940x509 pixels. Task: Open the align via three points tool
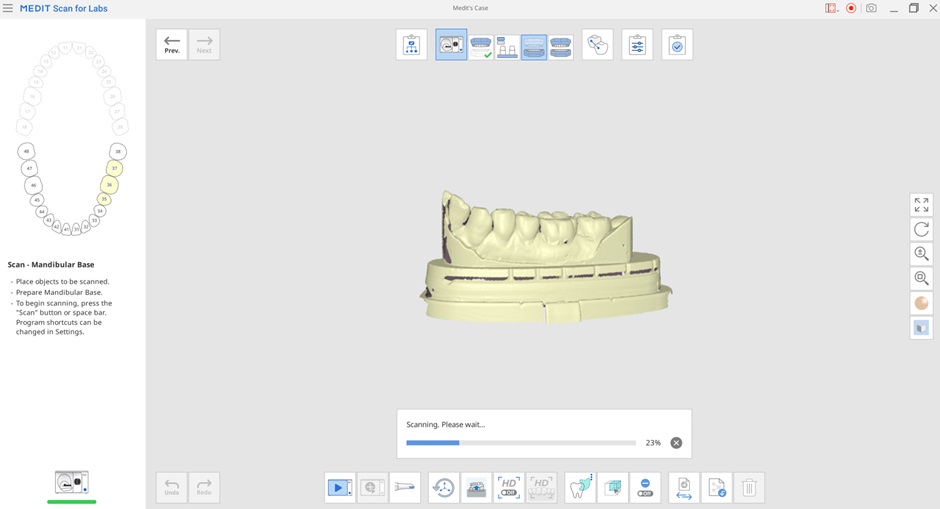[x=444, y=488]
